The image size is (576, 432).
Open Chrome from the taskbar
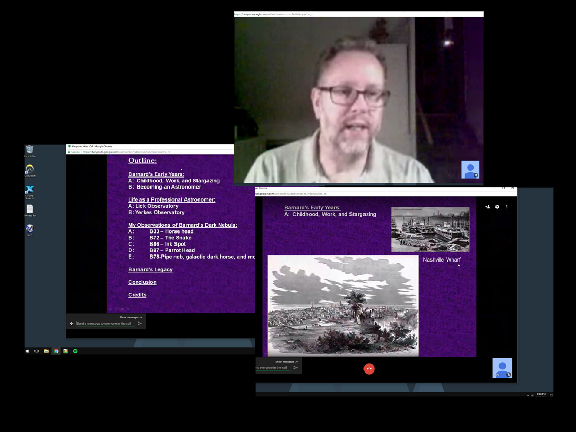click(56, 351)
